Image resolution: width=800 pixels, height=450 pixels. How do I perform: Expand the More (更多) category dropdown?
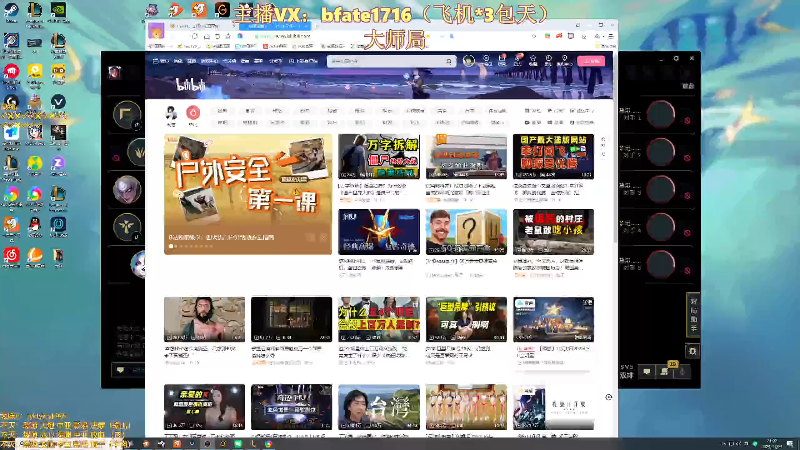(497, 122)
